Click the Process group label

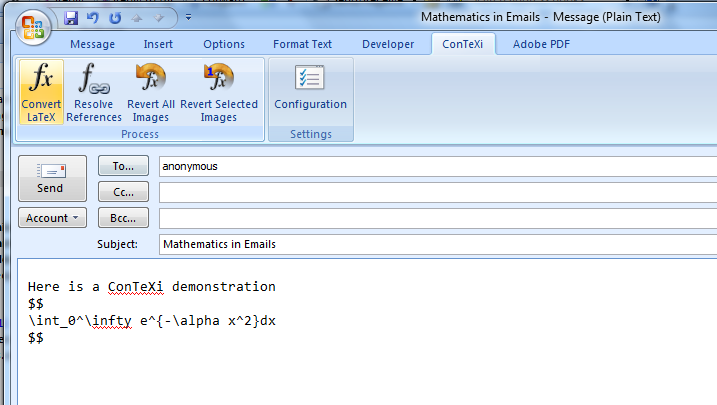(x=140, y=134)
